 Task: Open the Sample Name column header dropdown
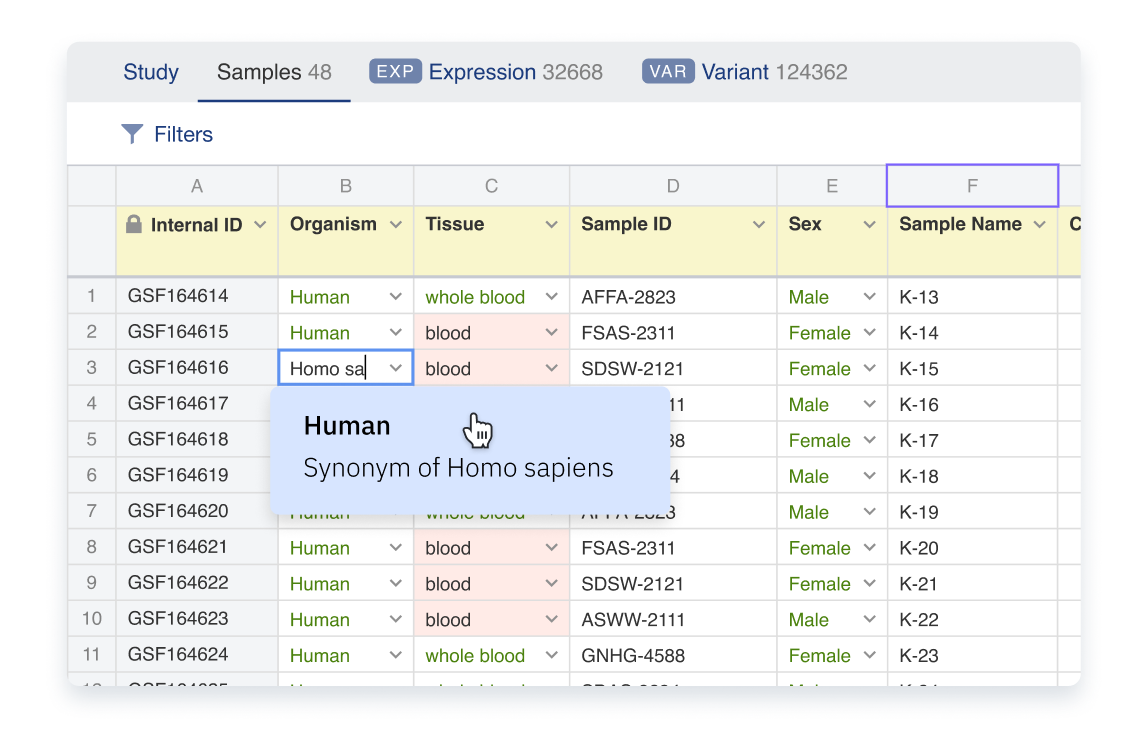1040,225
